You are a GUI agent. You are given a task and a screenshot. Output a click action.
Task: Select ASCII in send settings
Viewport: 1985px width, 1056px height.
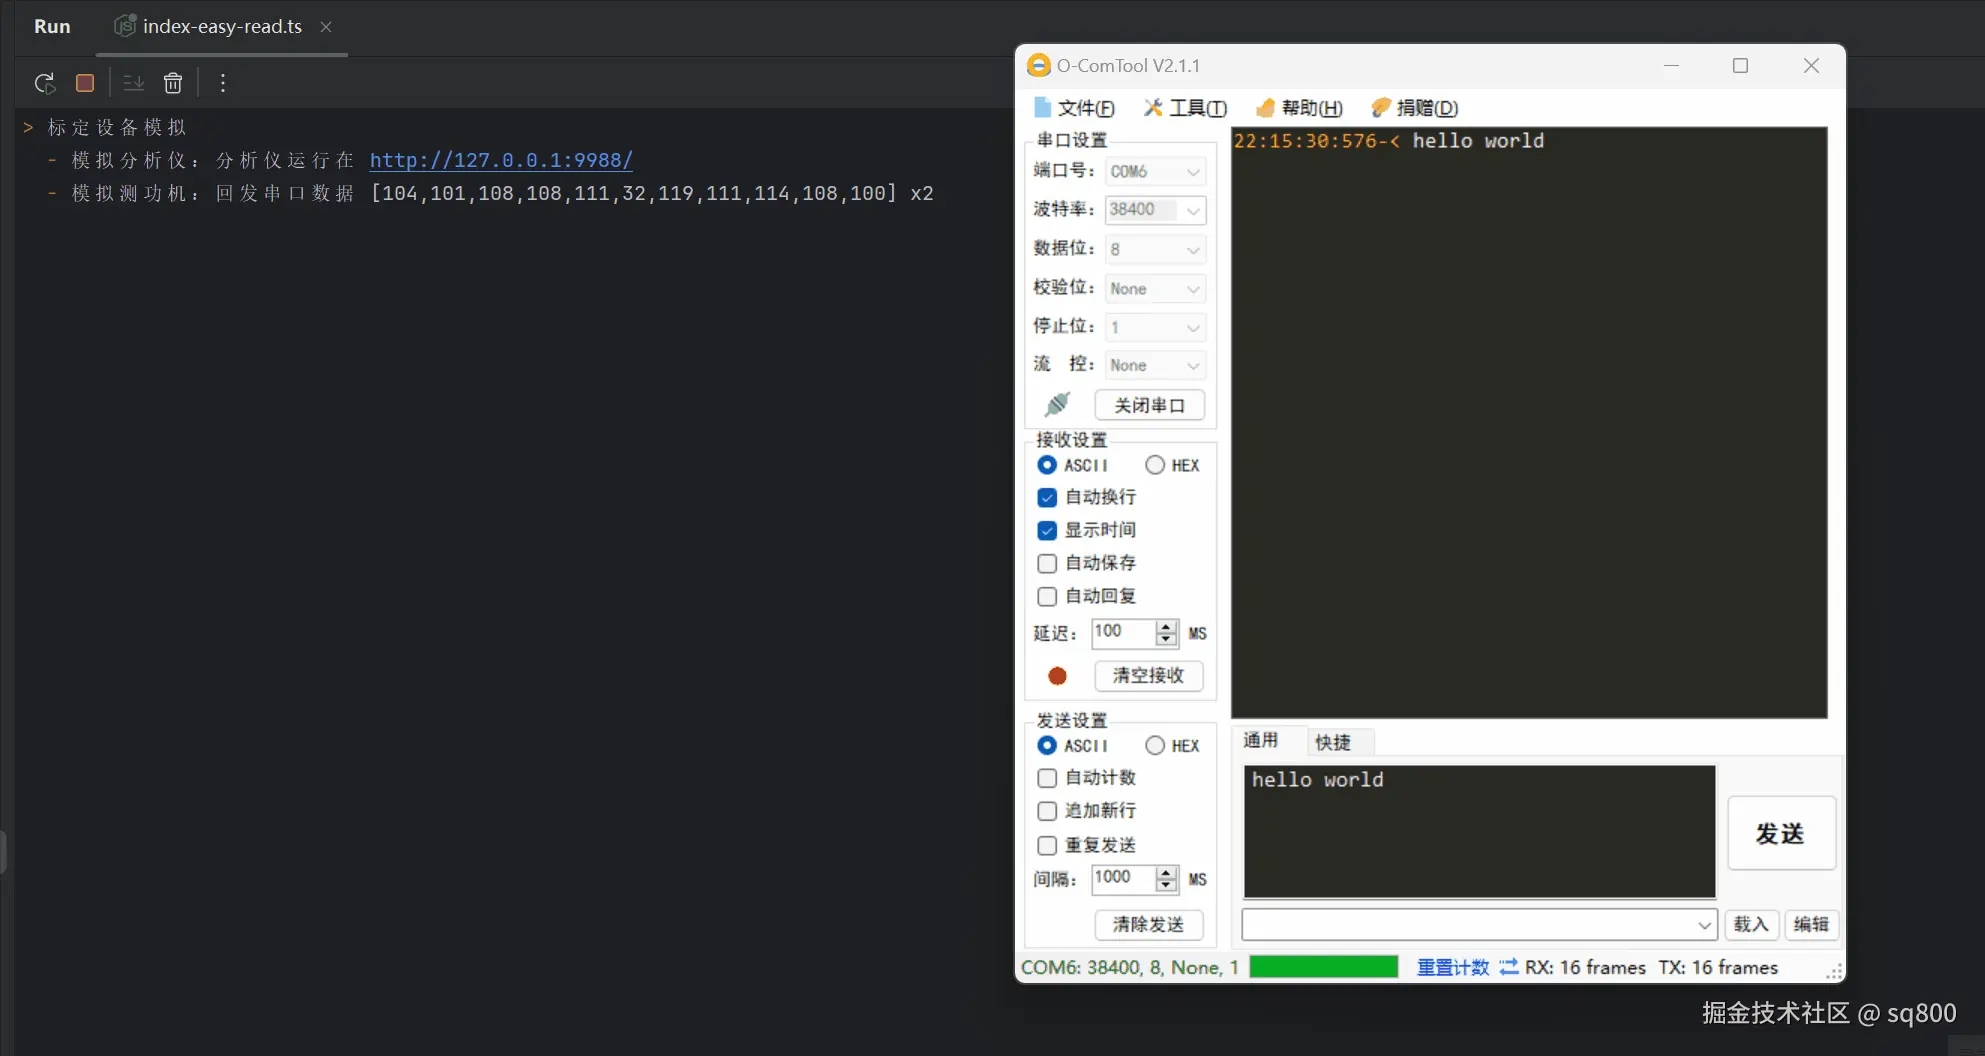click(1073, 746)
